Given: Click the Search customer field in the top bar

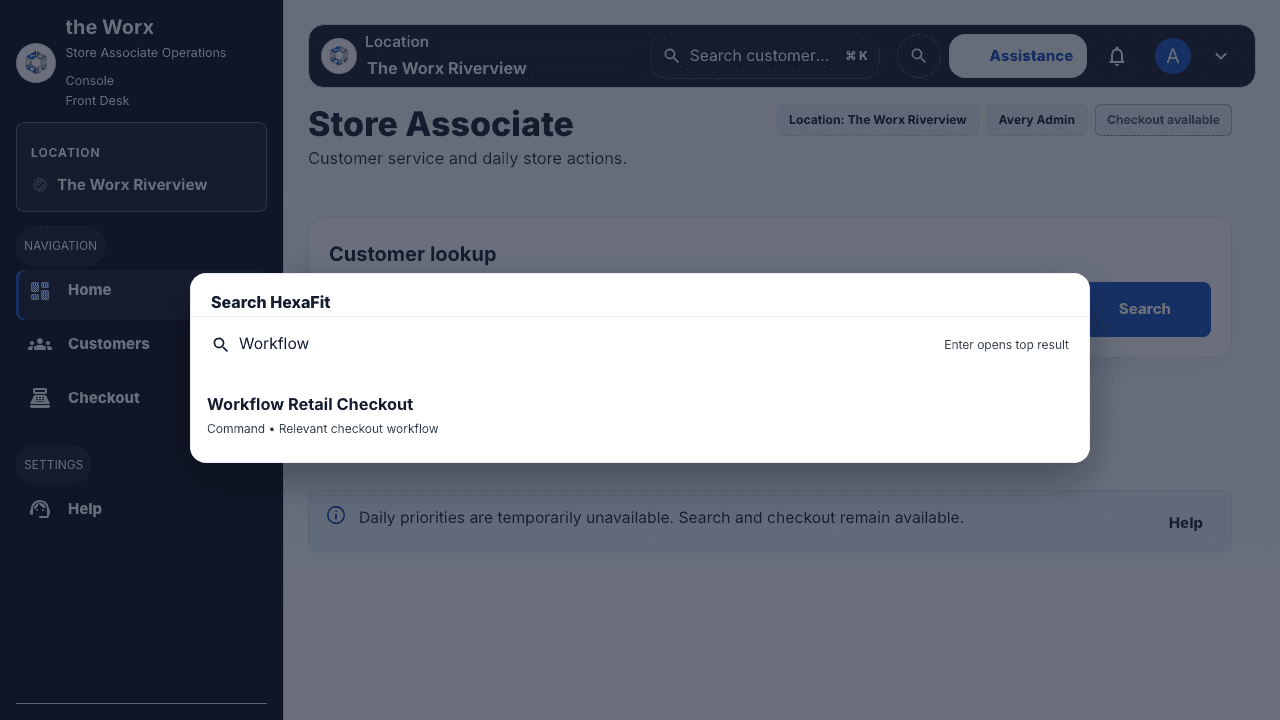Looking at the screenshot, I should click(x=765, y=56).
